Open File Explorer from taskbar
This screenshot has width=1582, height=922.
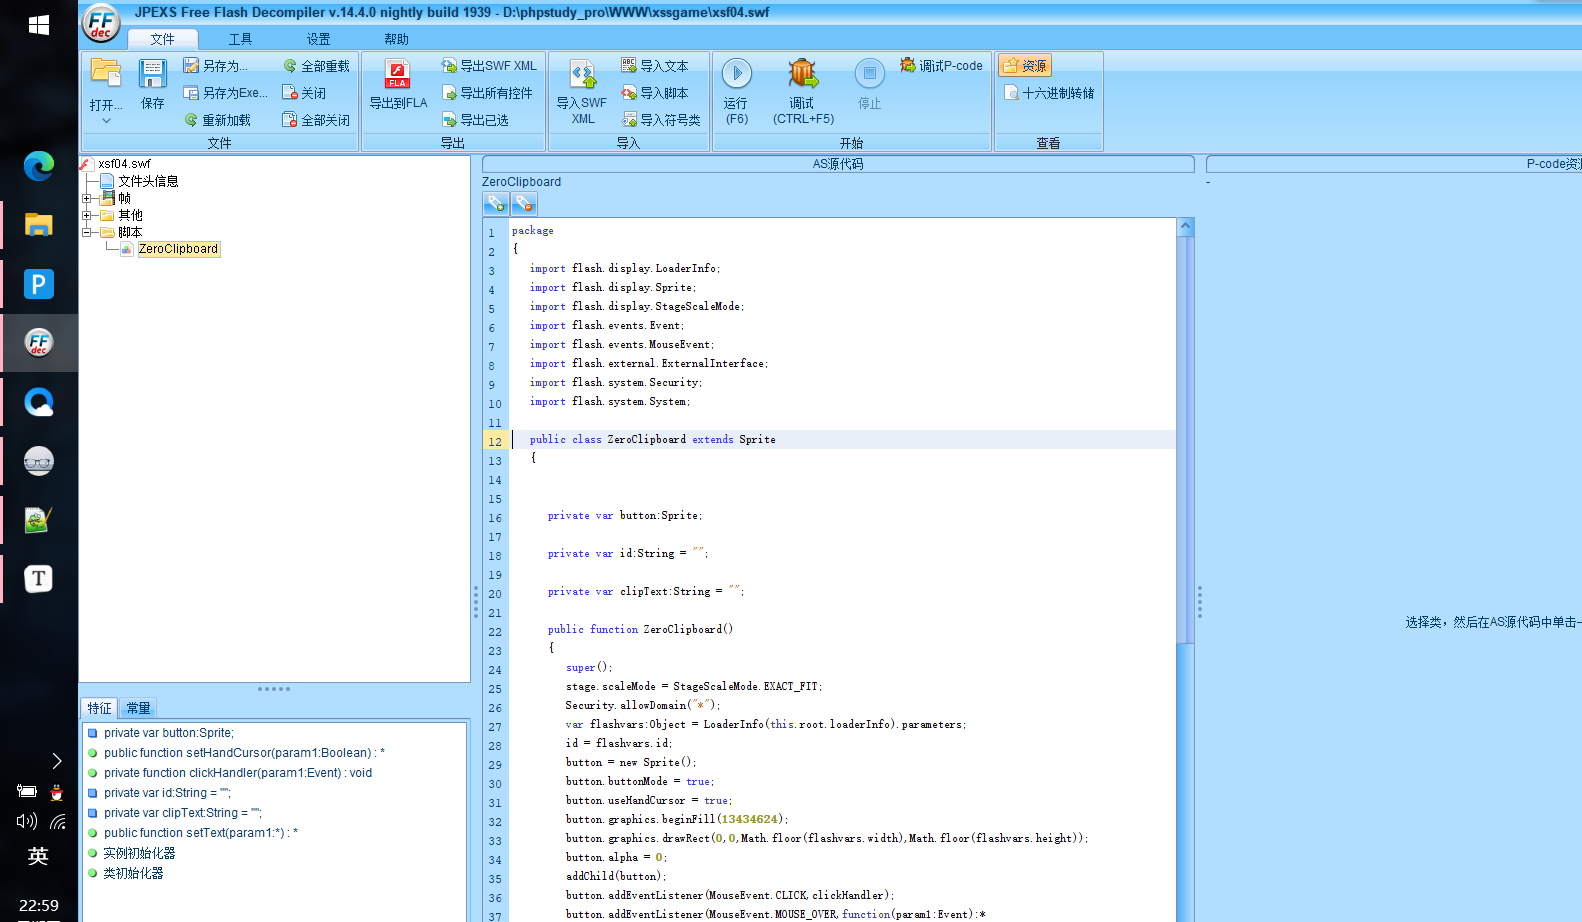(39, 225)
